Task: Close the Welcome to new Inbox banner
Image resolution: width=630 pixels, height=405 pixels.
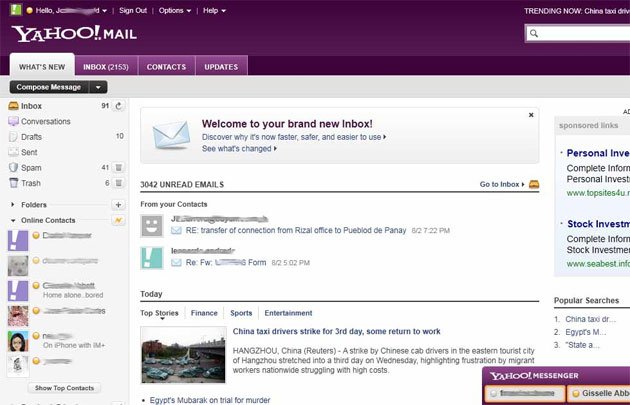Action: pos(531,115)
